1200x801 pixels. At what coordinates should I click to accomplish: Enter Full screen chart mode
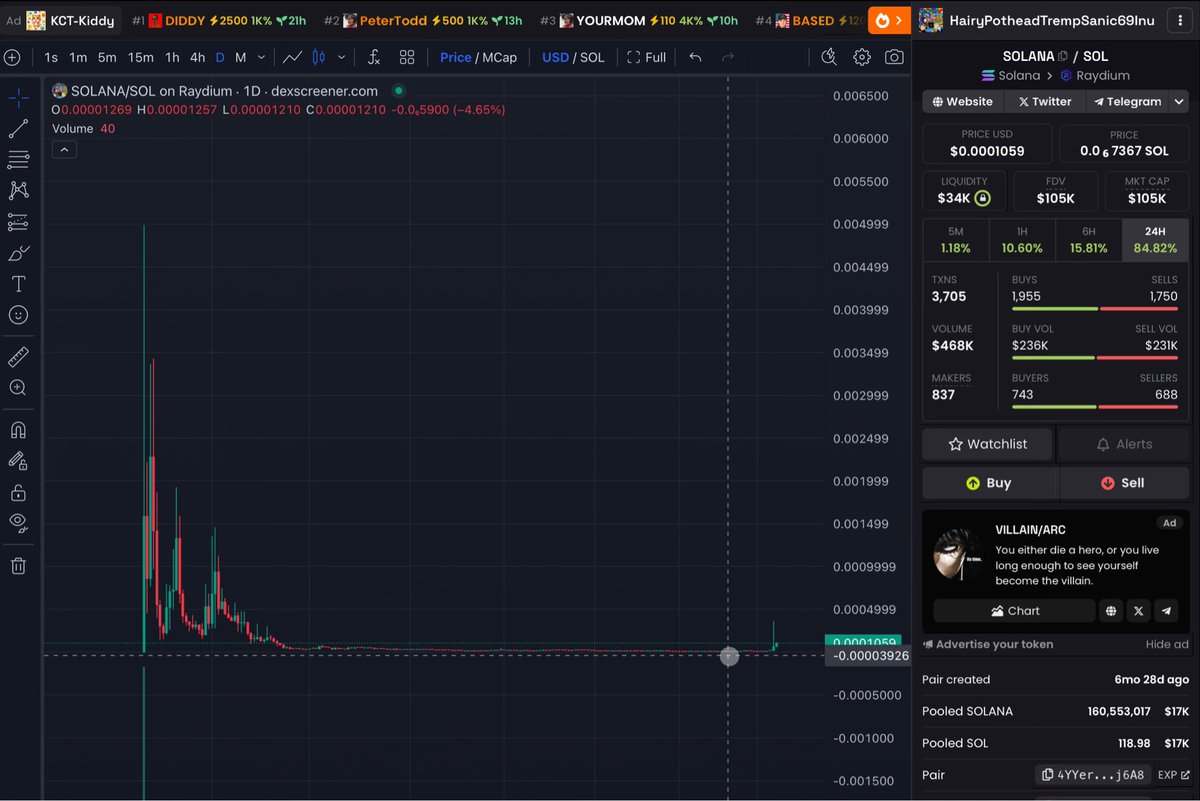(x=646, y=57)
